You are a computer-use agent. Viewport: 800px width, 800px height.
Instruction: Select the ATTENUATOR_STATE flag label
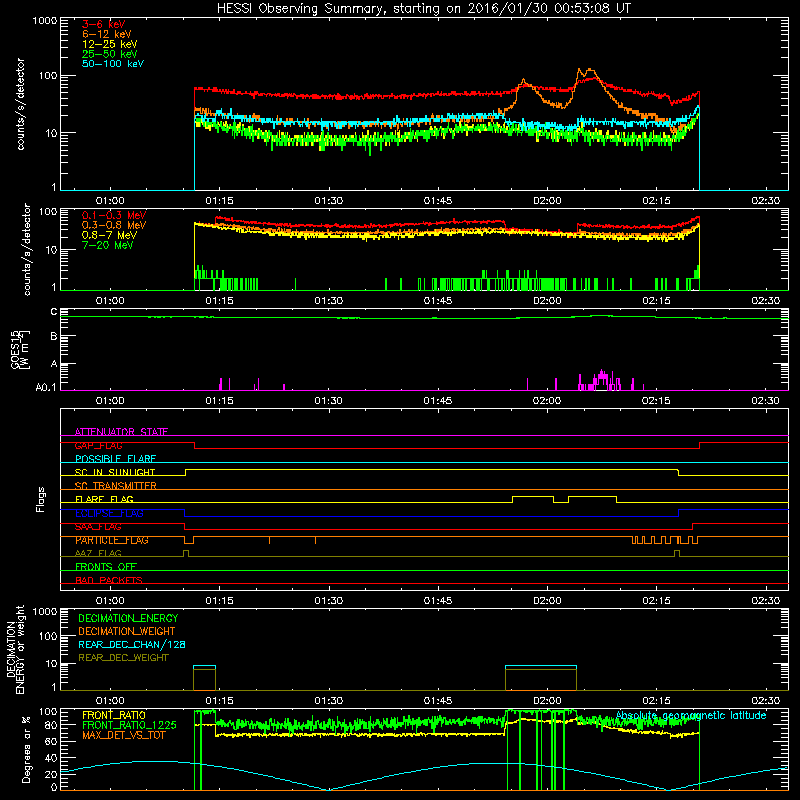tap(121, 432)
